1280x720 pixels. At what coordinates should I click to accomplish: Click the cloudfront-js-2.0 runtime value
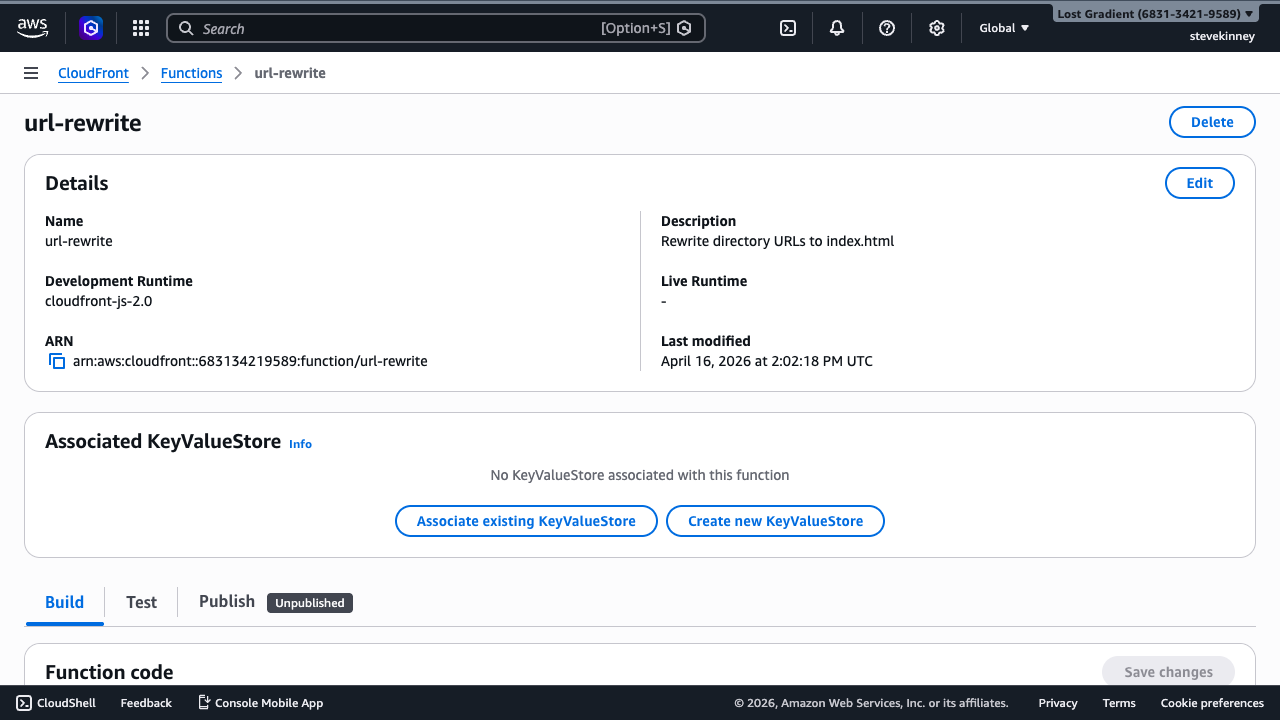99,301
